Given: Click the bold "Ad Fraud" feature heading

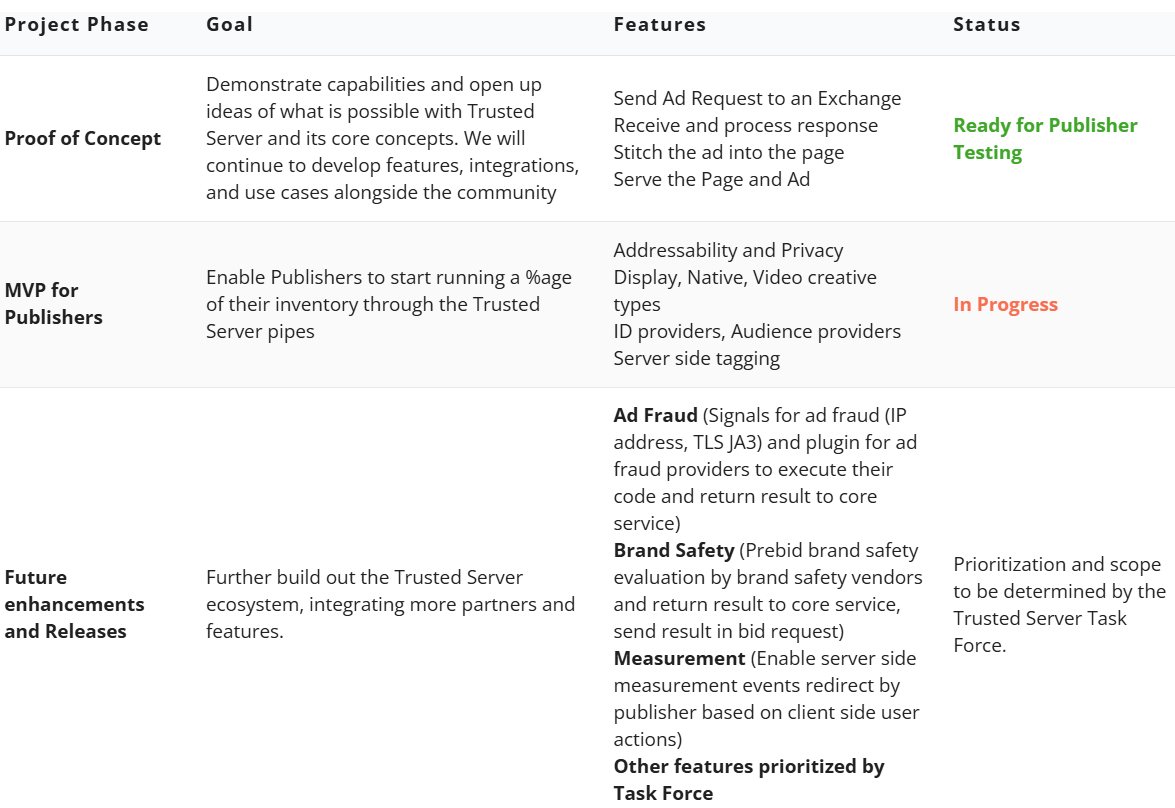Looking at the screenshot, I should point(655,416).
